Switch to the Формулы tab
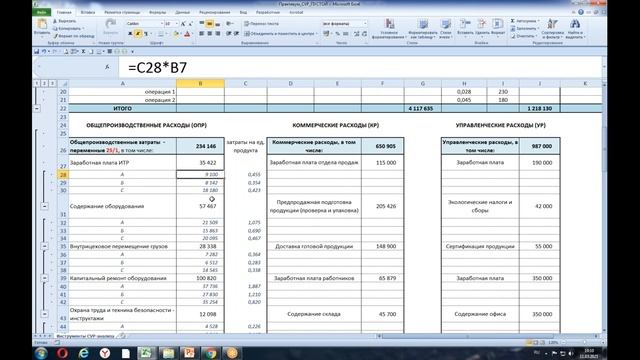The height and width of the screenshot is (360, 640). click(158, 12)
